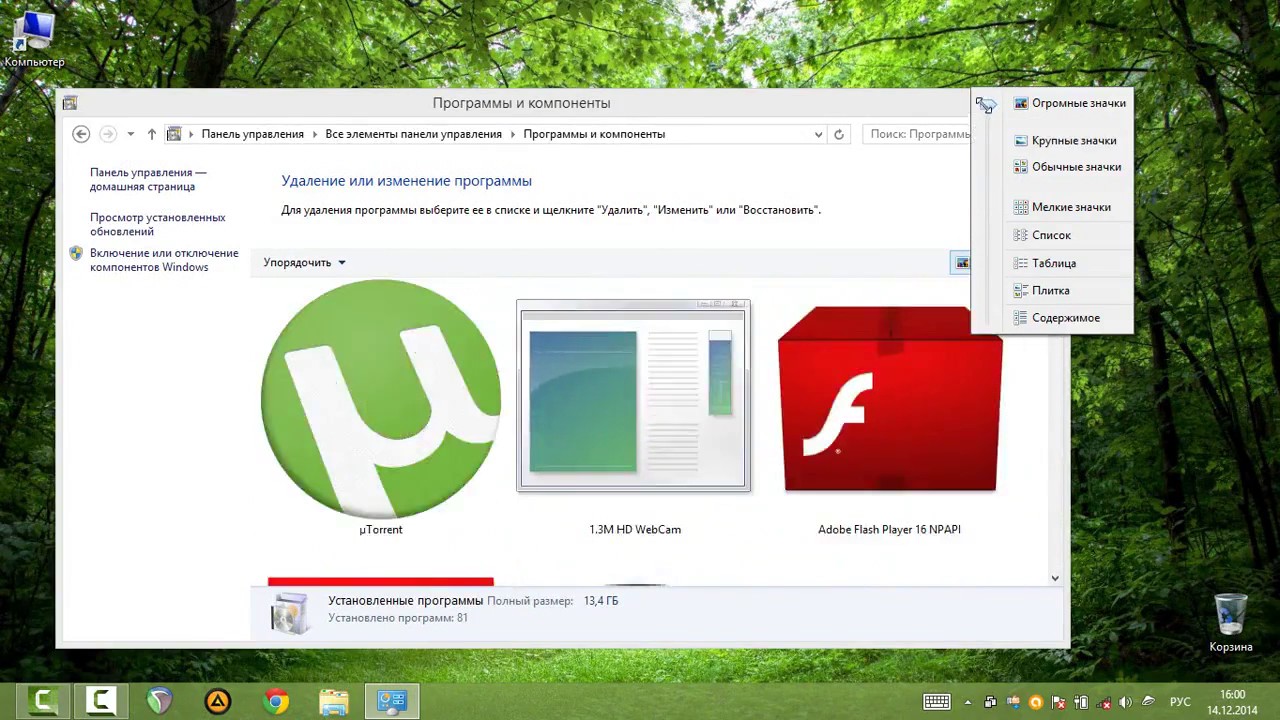The width and height of the screenshot is (1280, 720).
Task: Click Панель управления in the address bar
Action: (x=252, y=134)
